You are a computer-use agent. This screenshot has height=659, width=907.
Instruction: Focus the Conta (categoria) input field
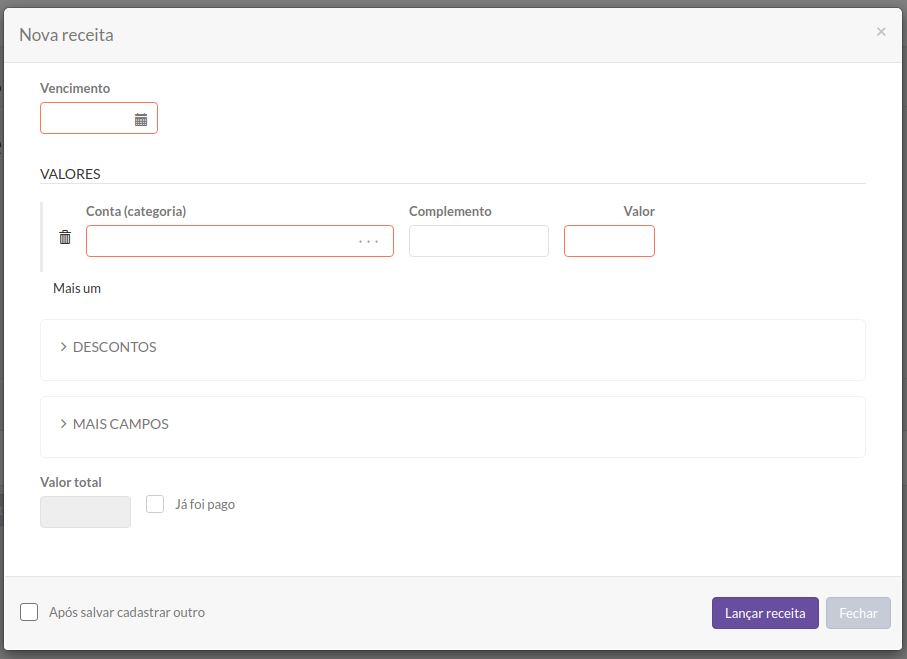click(x=239, y=241)
